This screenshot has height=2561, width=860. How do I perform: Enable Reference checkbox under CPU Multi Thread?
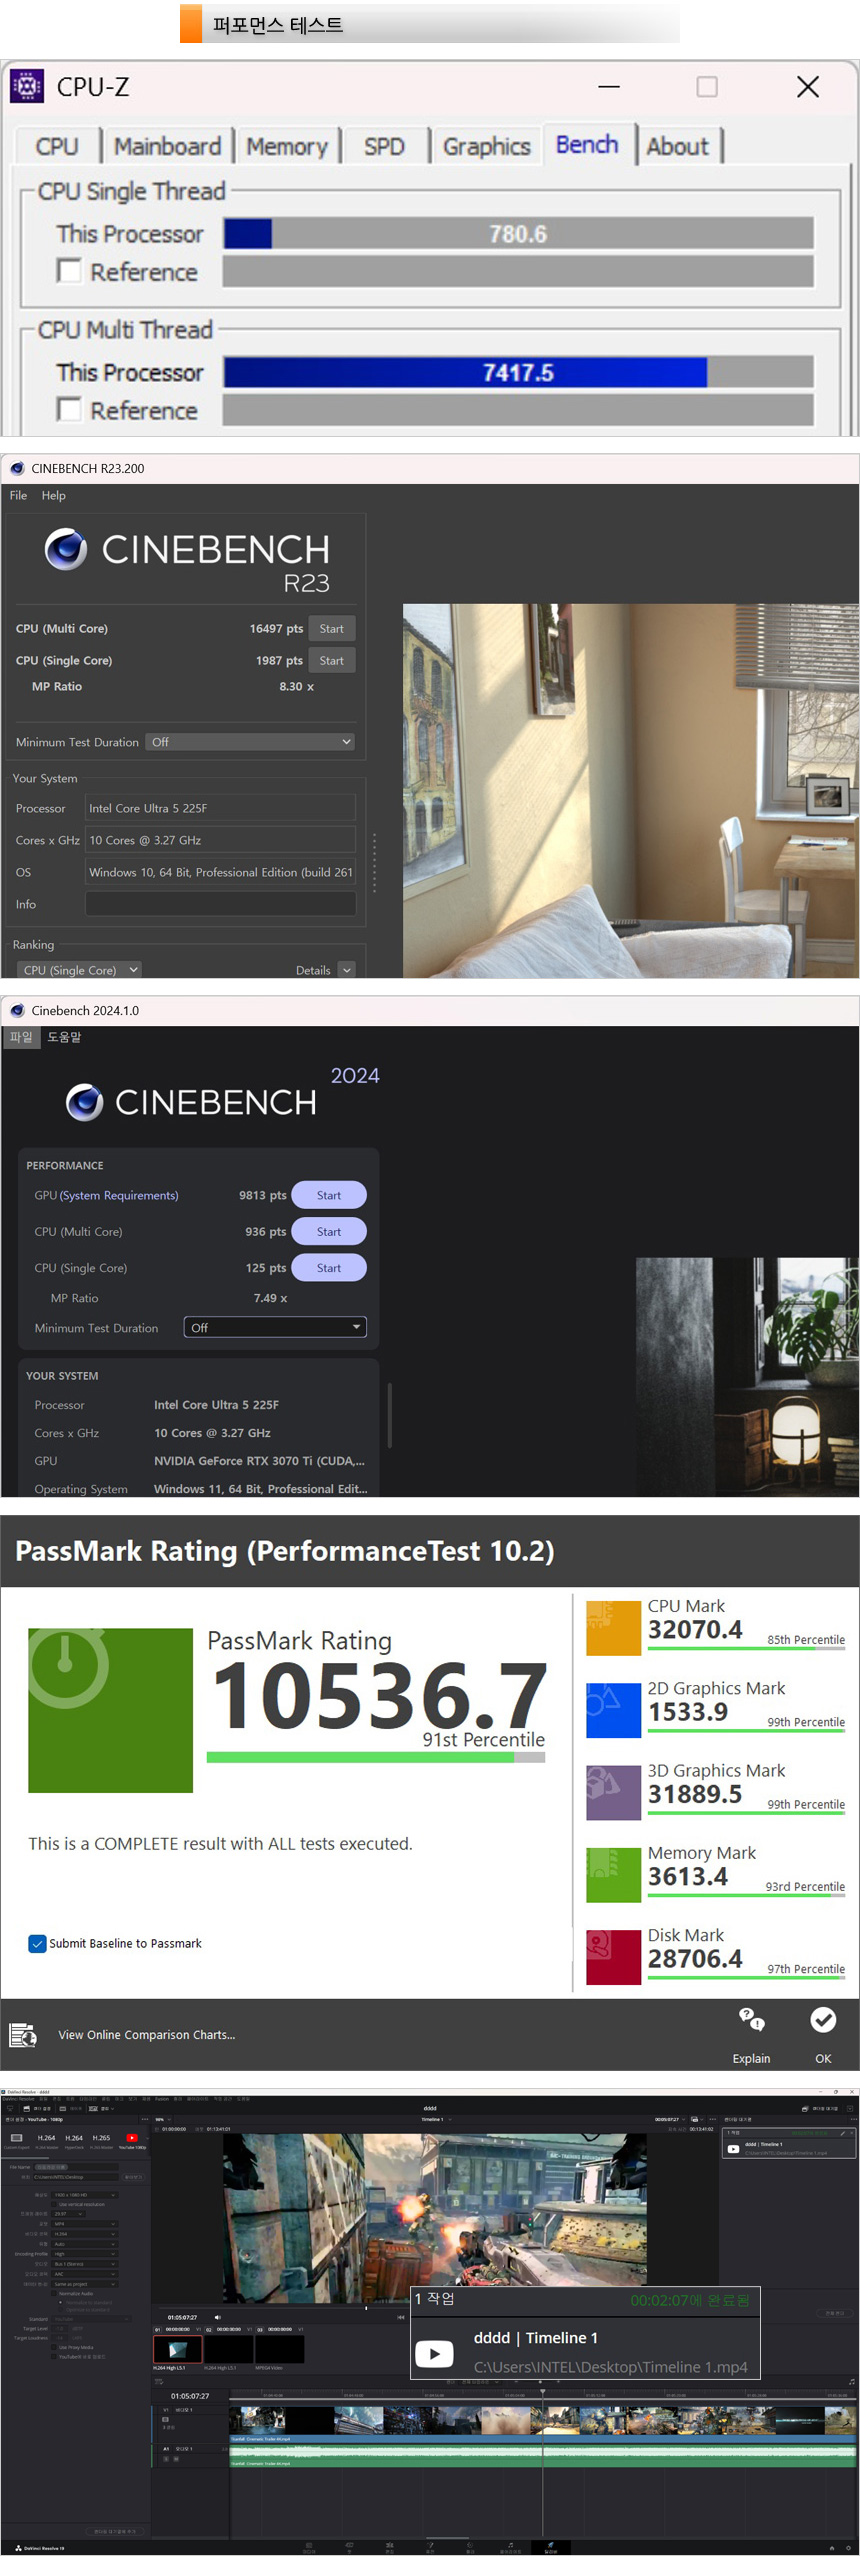coord(69,410)
